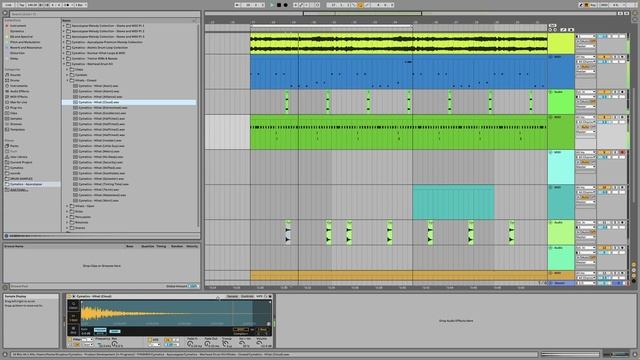The image size is (640, 360).
Task: Start playback with the Play button
Action: click(x=272, y=5)
